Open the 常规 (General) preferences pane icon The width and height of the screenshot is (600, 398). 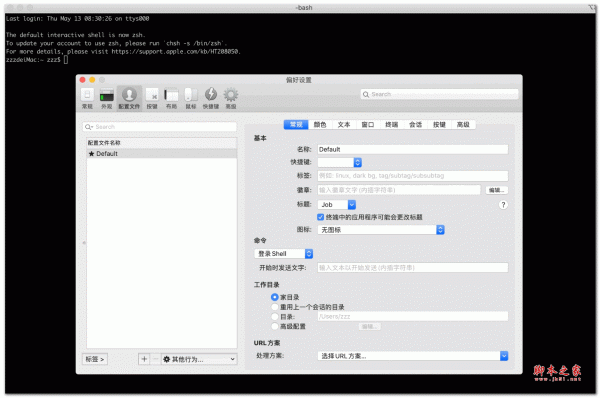[87, 98]
